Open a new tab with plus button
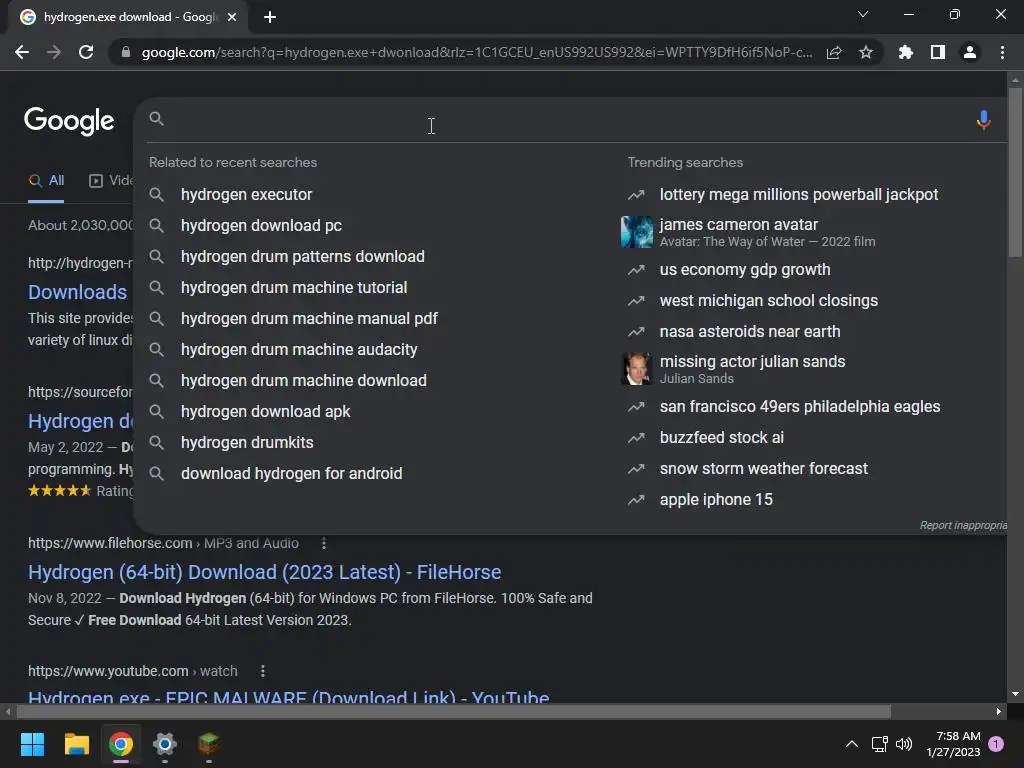This screenshot has height=768, width=1024. coord(270,17)
